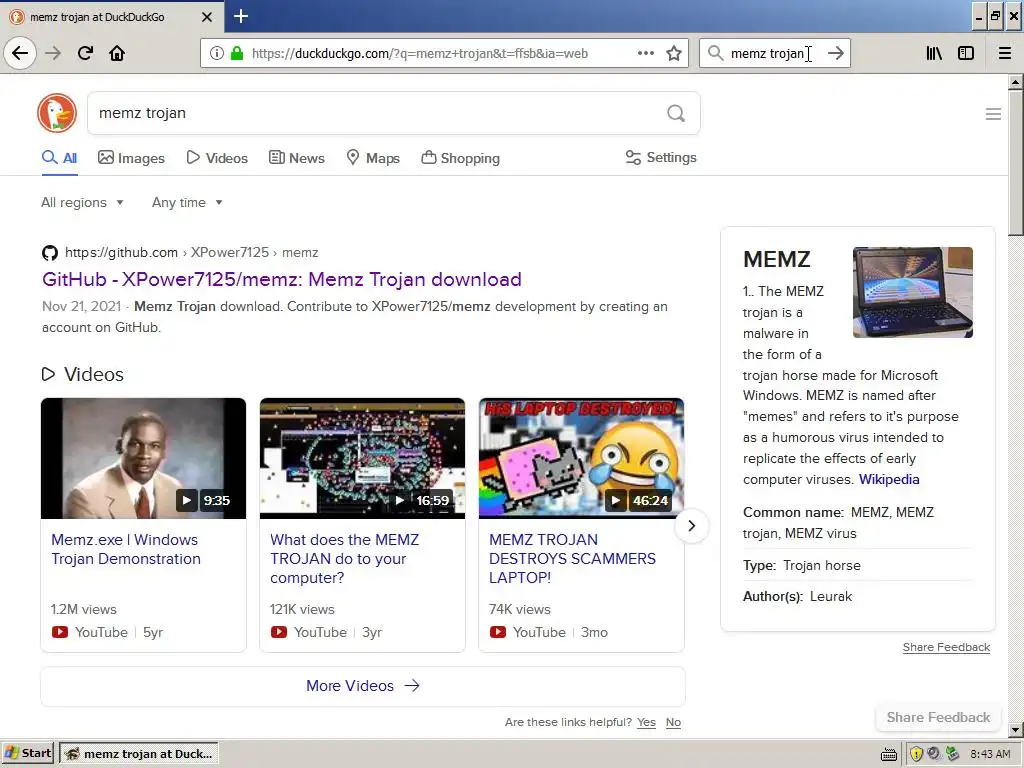Show next videos with carousel arrow

(692, 526)
